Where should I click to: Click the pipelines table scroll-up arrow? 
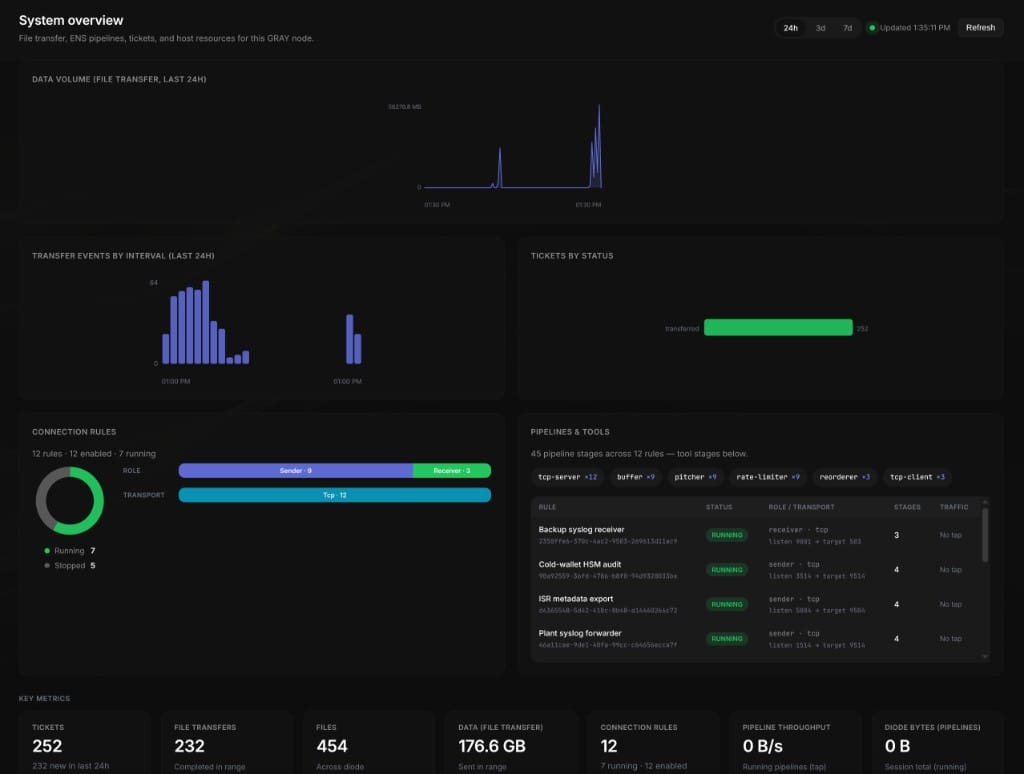[985, 502]
